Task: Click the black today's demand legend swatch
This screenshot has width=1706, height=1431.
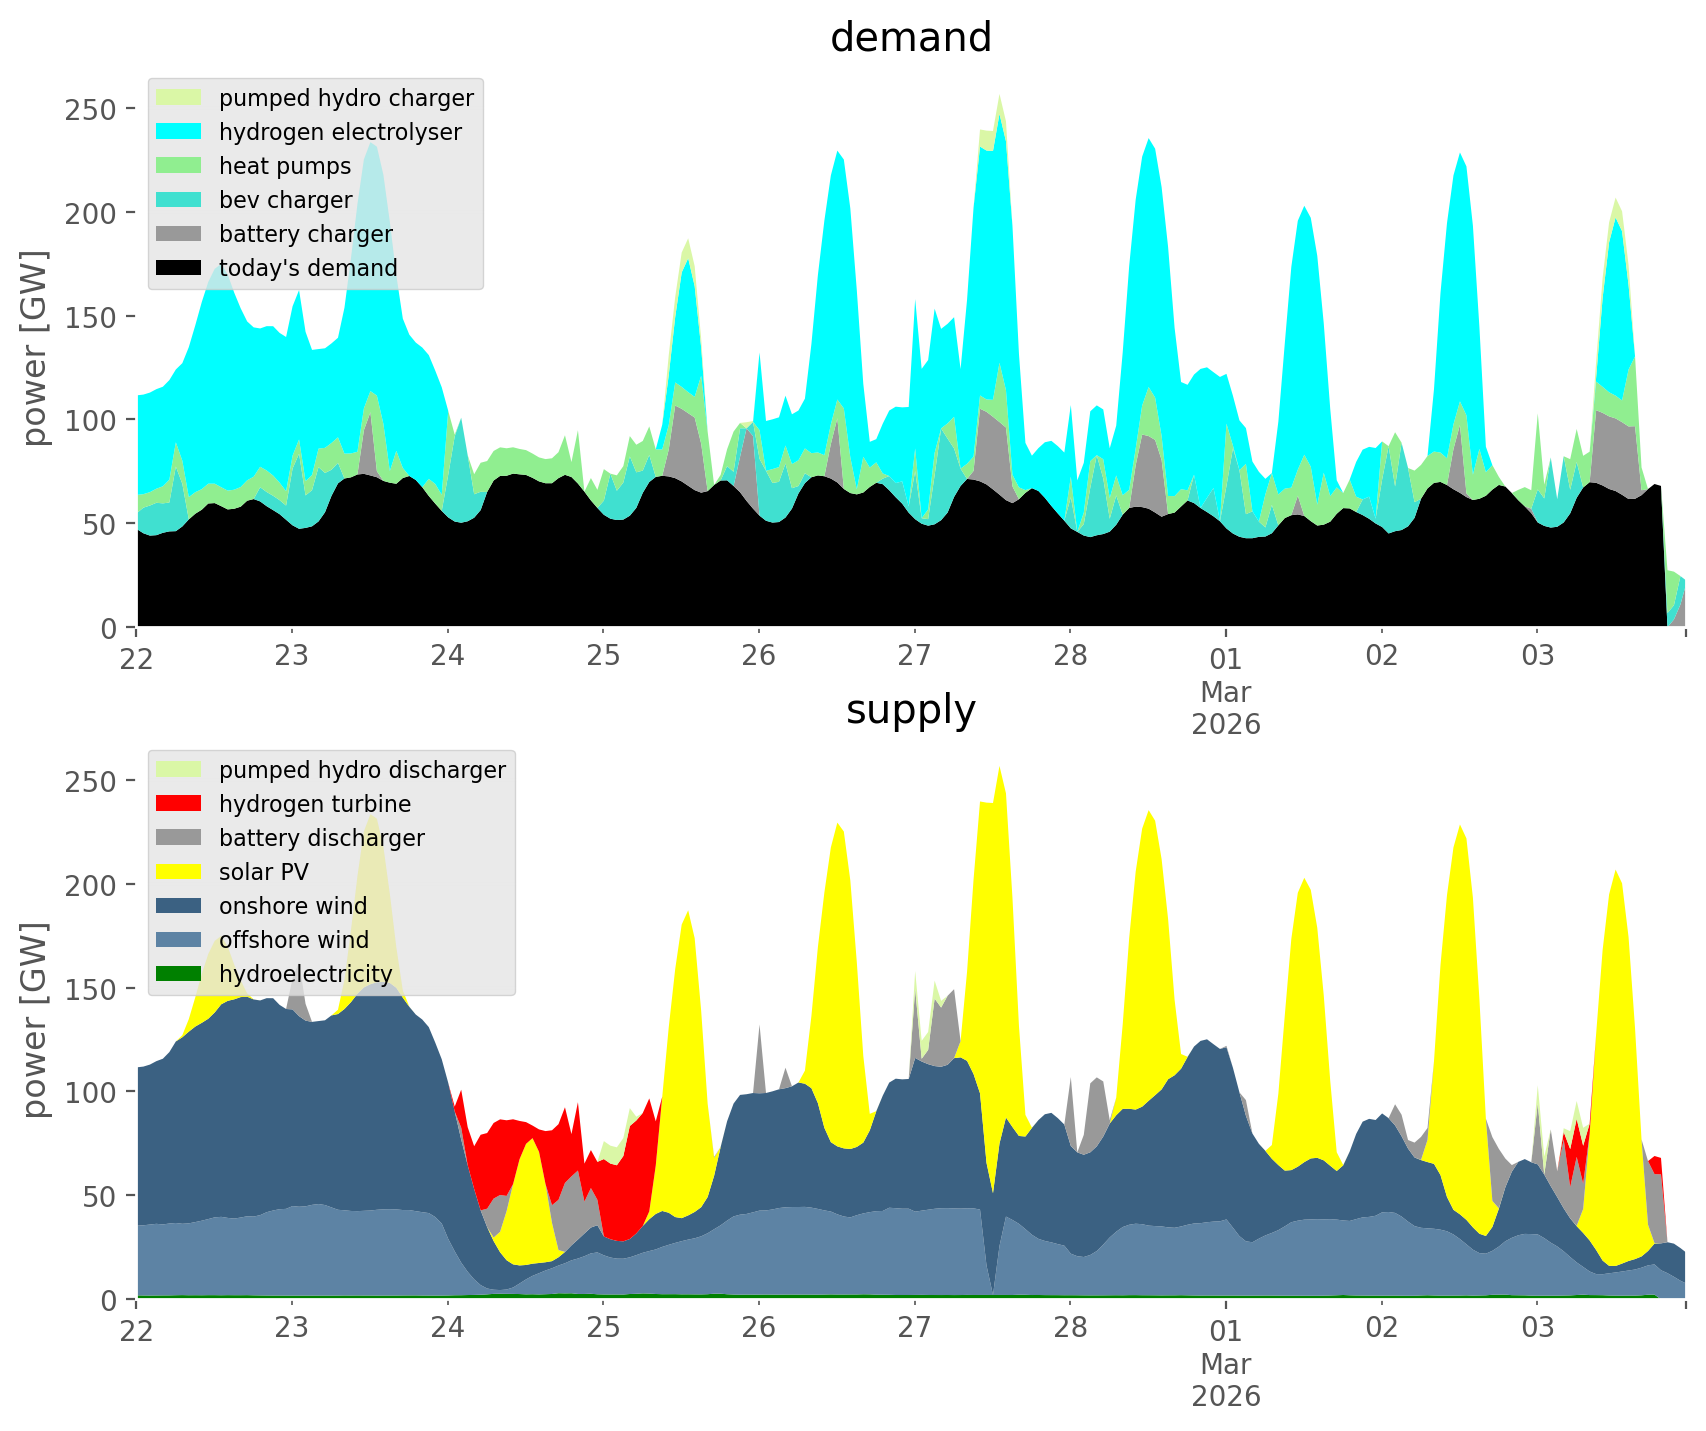Action: point(180,268)
